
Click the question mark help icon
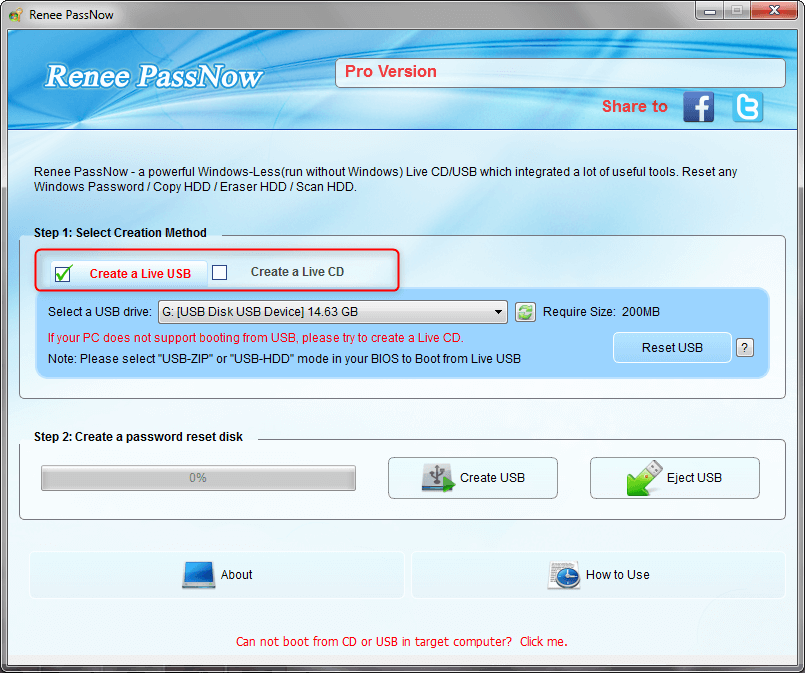tap(744, 347)
